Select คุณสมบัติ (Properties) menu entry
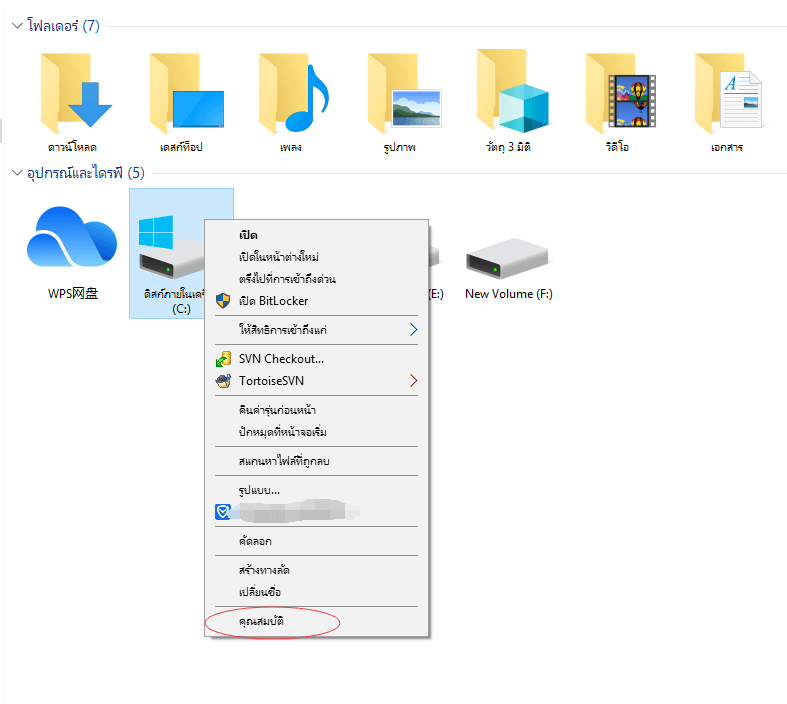787x704 pixels. pyautogui.click(x=262, y=621)
